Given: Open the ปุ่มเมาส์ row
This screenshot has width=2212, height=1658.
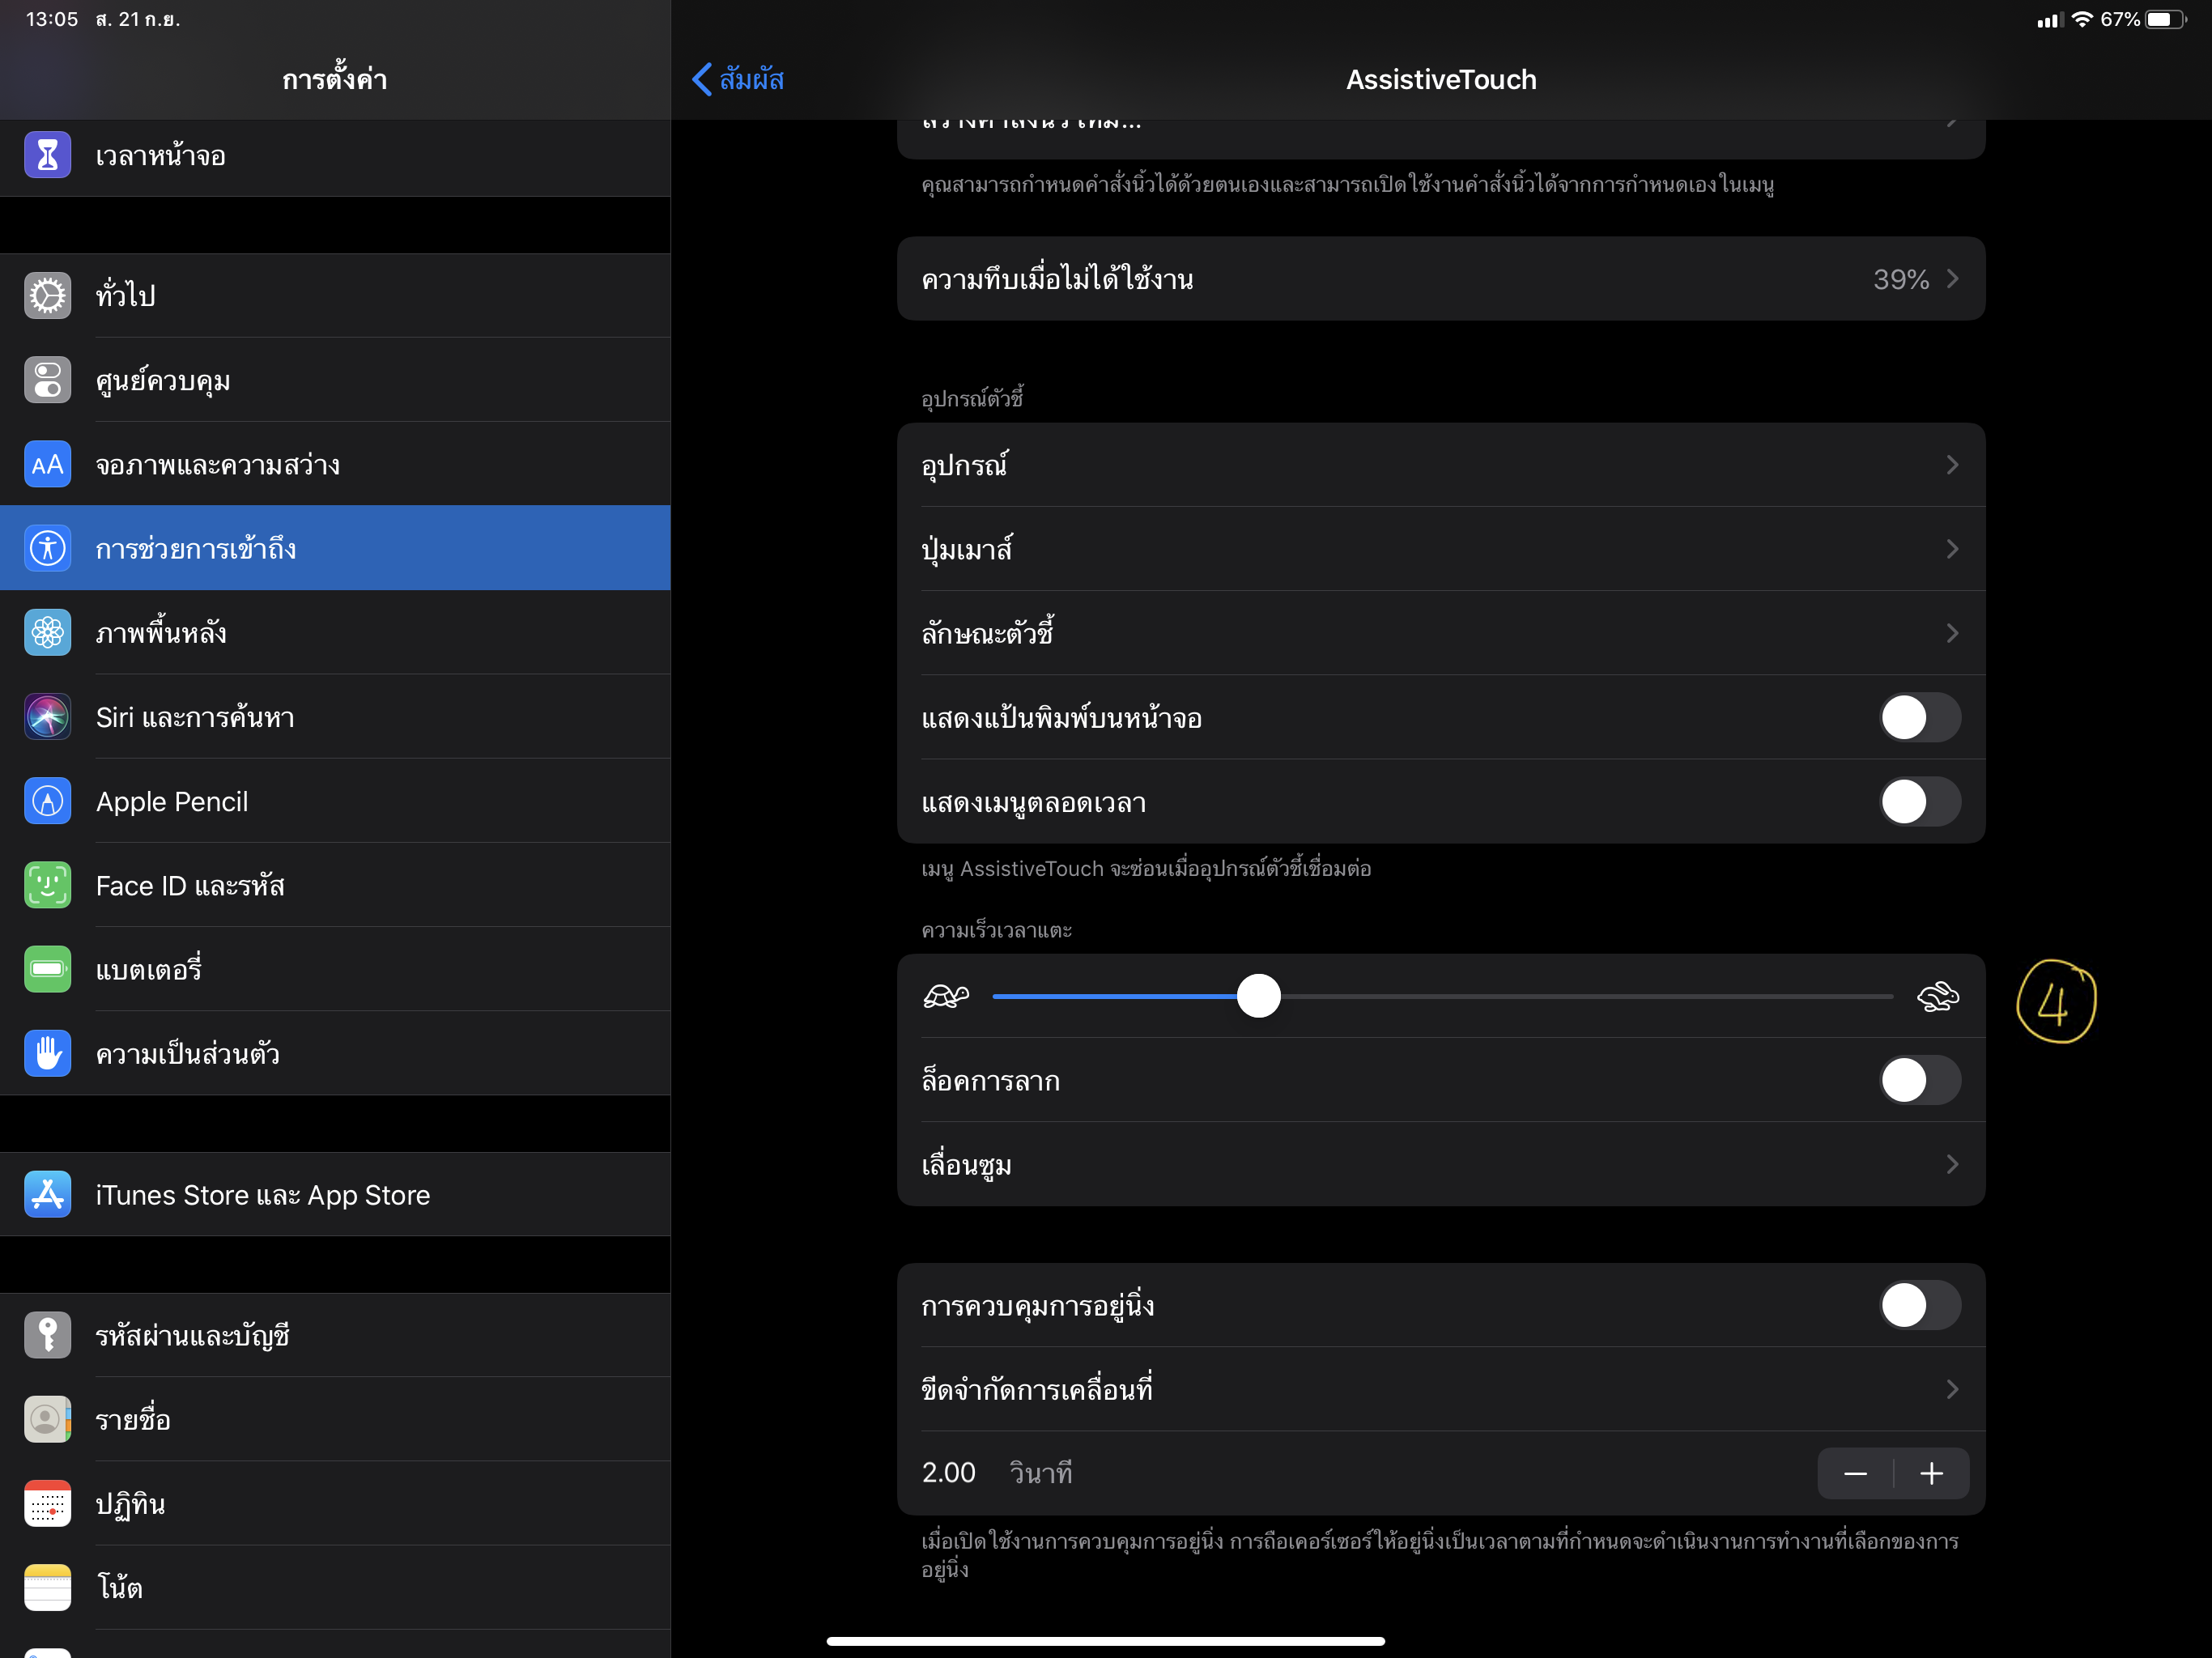Looking at the screenshot, I should pos(1441,548).
